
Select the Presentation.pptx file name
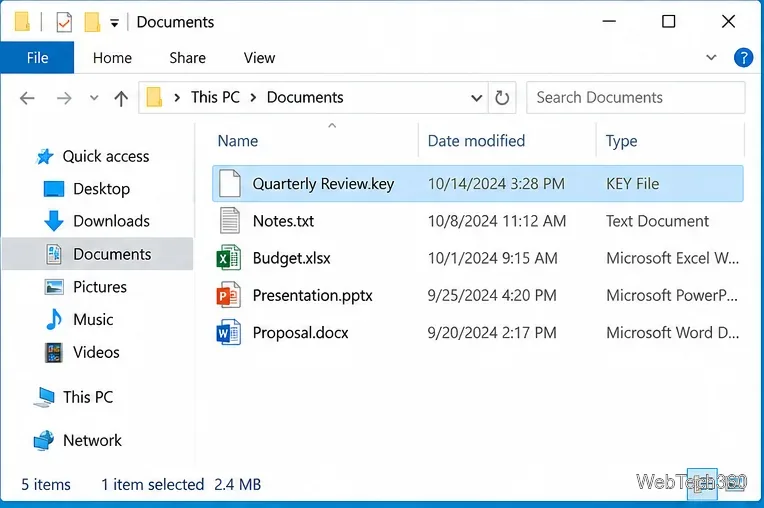(x=312, y=296)
